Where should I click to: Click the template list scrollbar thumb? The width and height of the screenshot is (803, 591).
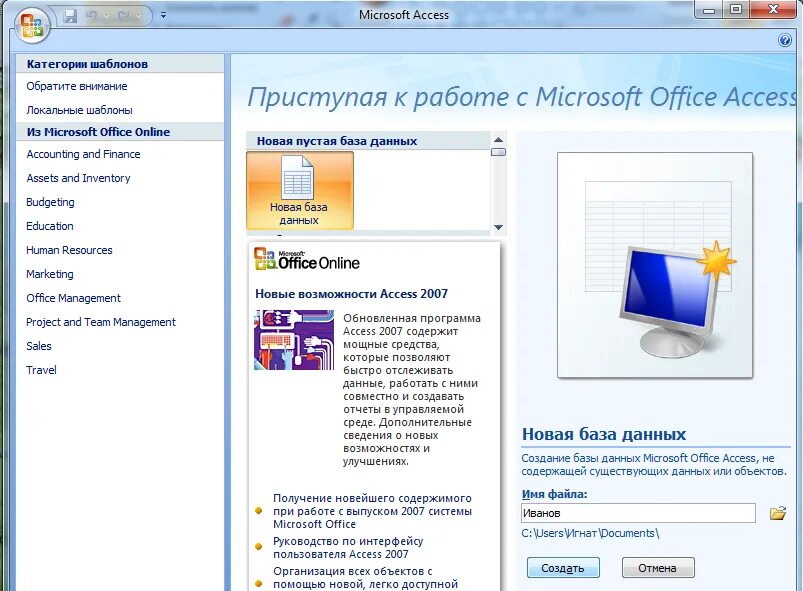(498, 152)
